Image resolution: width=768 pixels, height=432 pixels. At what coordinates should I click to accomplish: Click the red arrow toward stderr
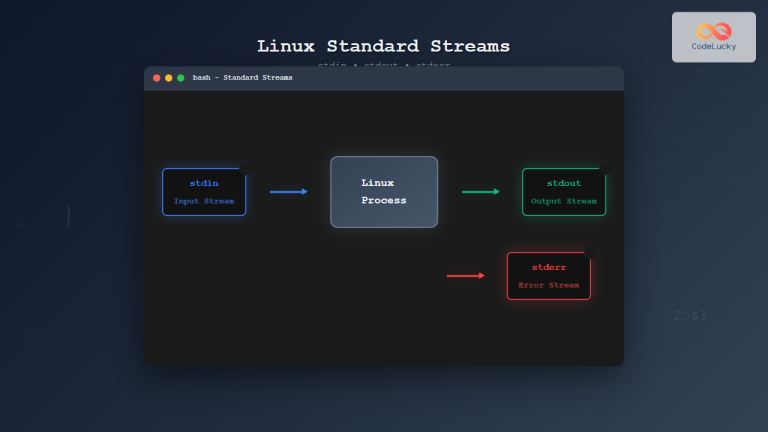(x=466, y=275)
